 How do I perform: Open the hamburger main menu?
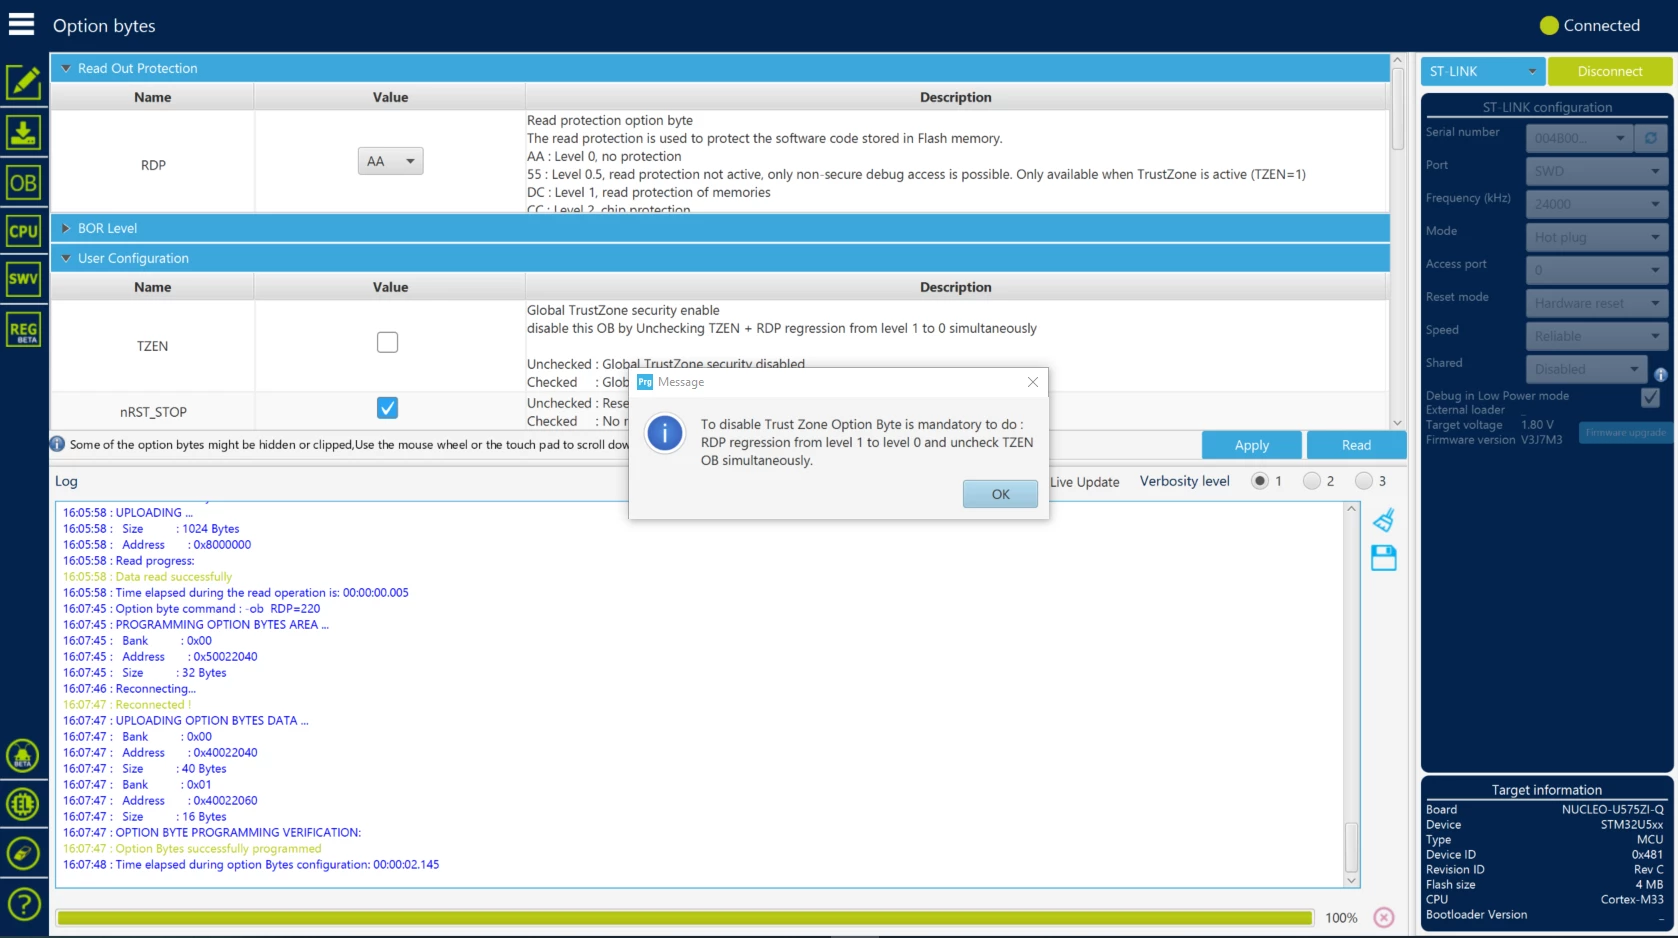click(22, 25)
